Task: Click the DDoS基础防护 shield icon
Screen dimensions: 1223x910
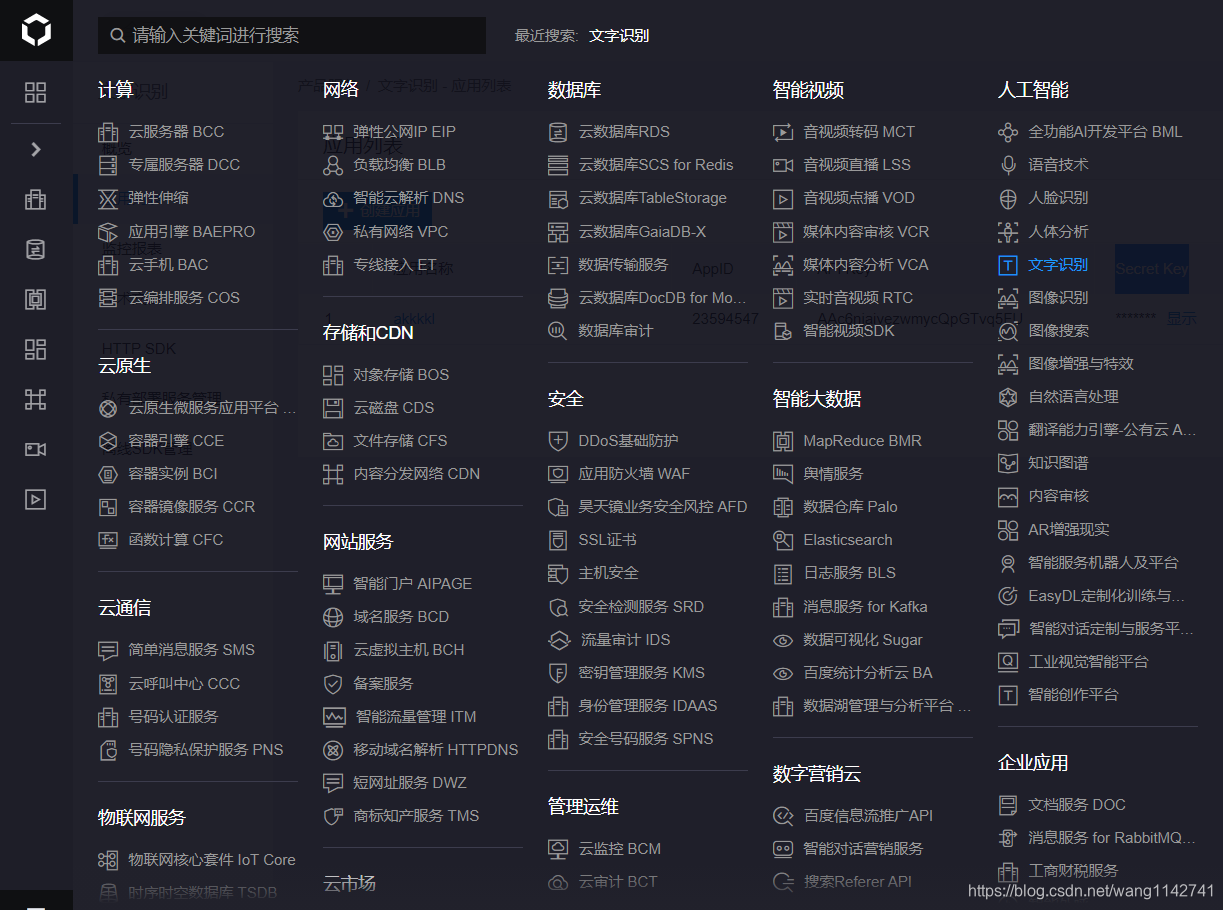Action: 559,441
